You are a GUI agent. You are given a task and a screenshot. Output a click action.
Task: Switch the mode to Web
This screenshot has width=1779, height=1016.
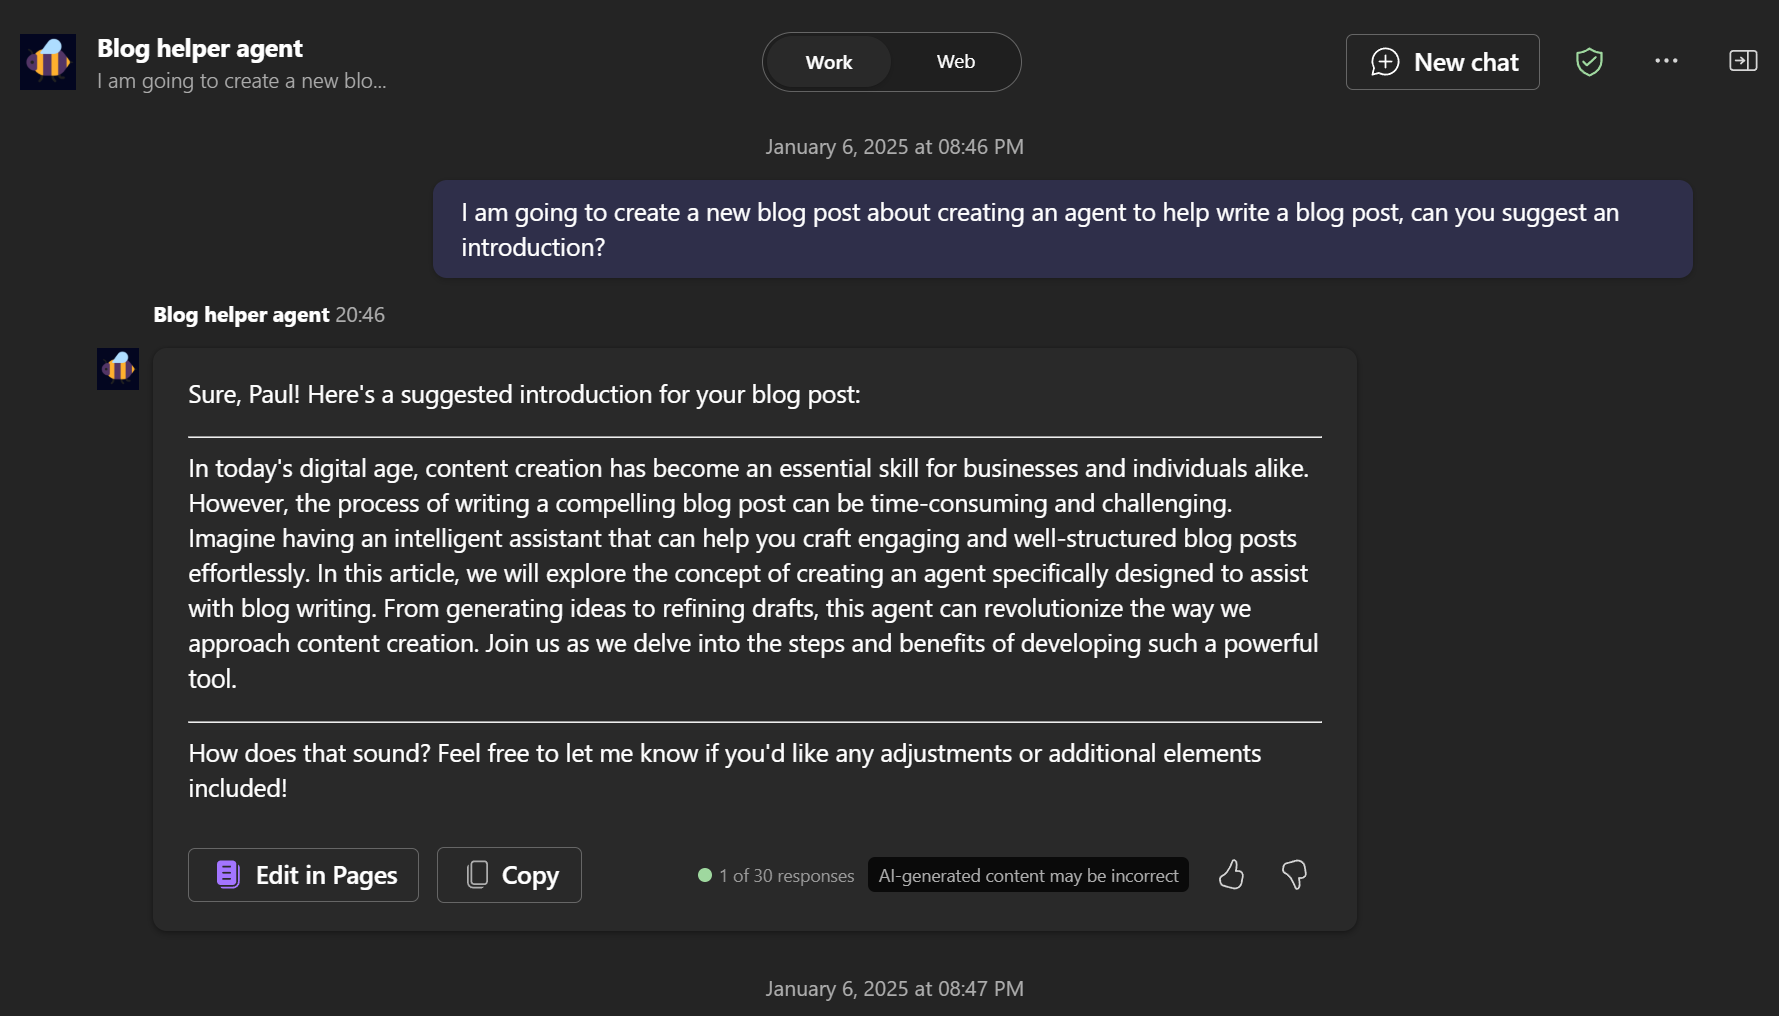coord(955,61)
